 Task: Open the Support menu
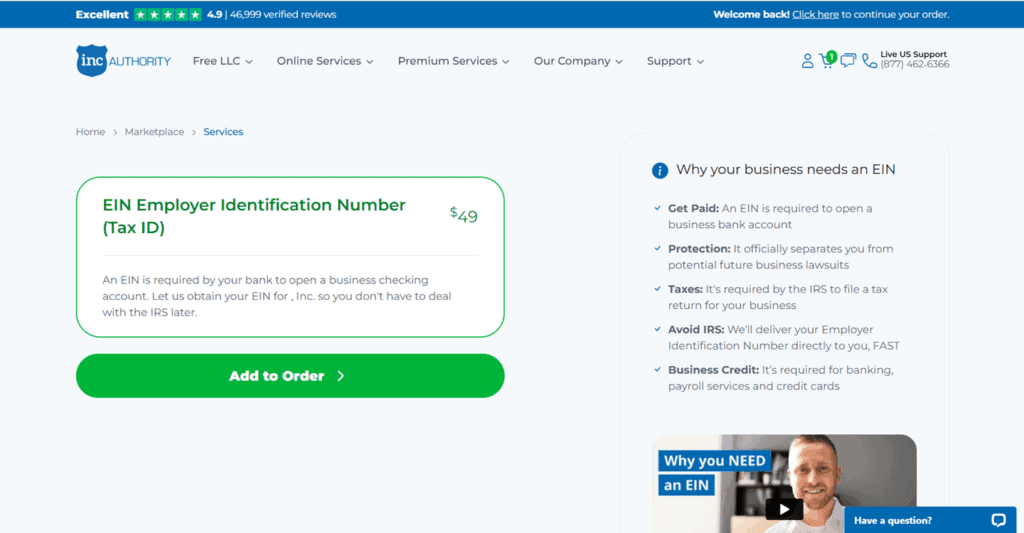pos(675,61)
